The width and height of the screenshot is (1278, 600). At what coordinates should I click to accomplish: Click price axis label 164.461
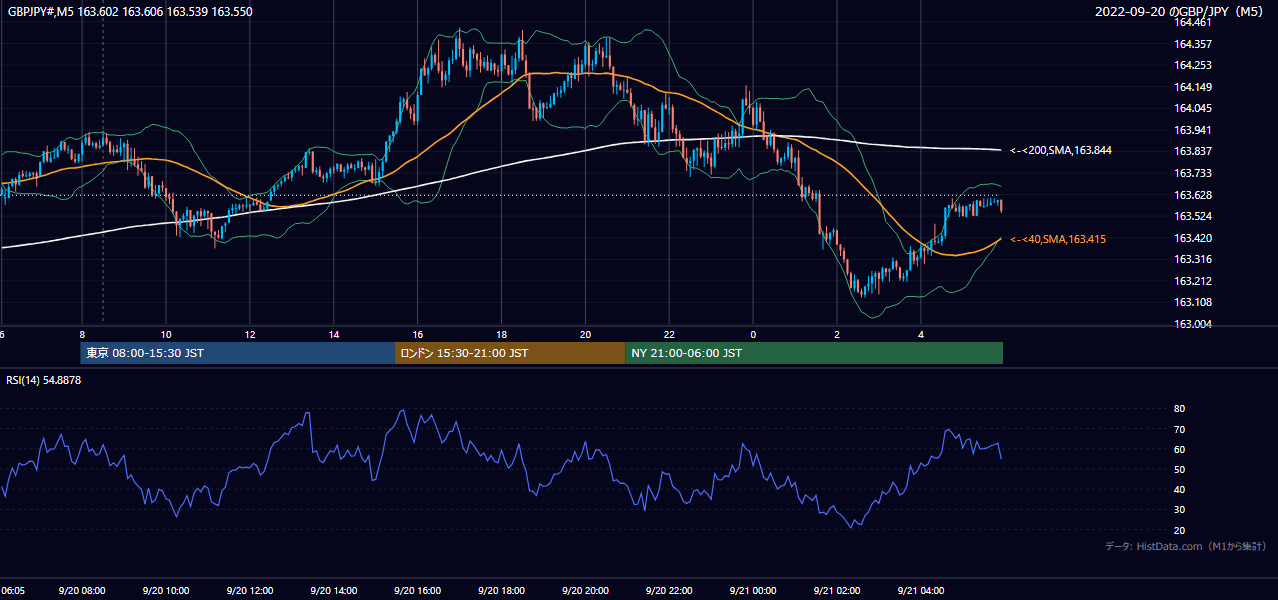(1195, 22)
